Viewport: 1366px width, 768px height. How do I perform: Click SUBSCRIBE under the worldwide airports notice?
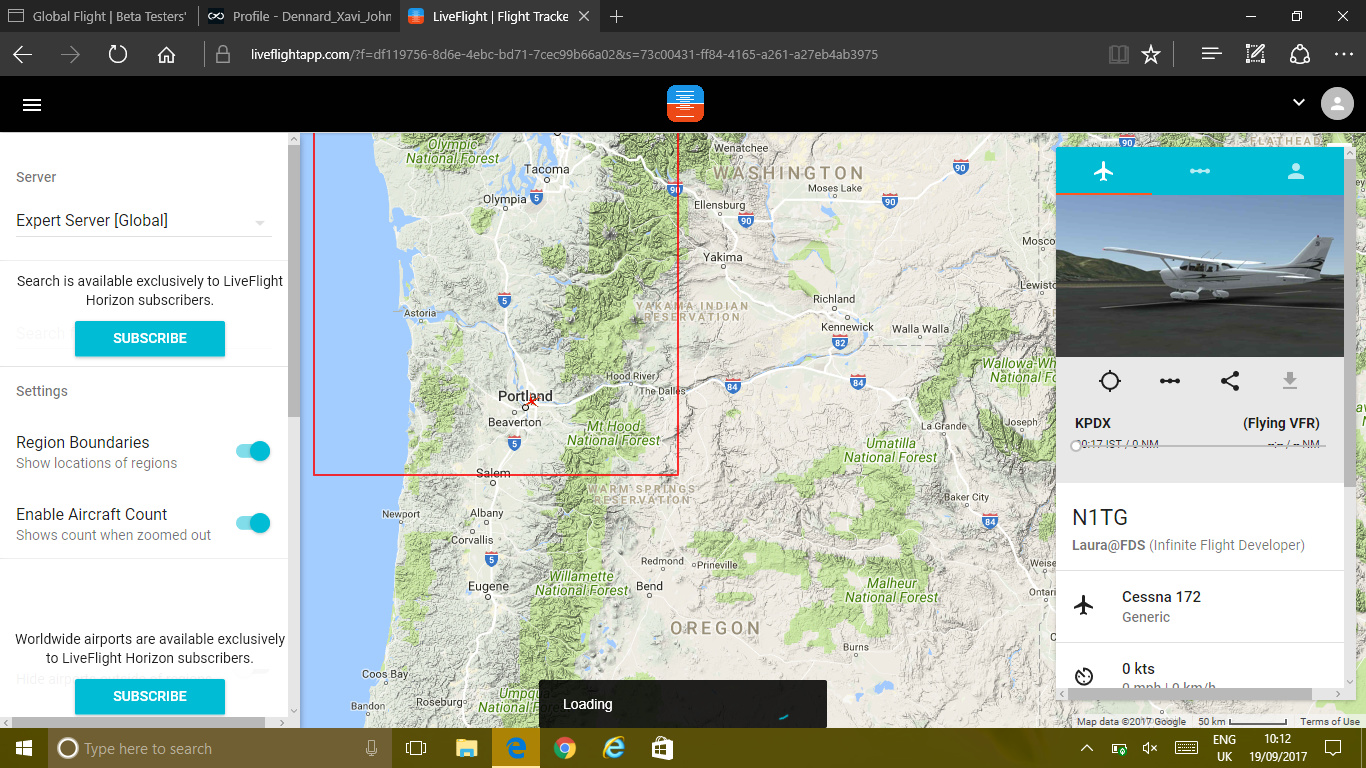click(x=150, y=696)
